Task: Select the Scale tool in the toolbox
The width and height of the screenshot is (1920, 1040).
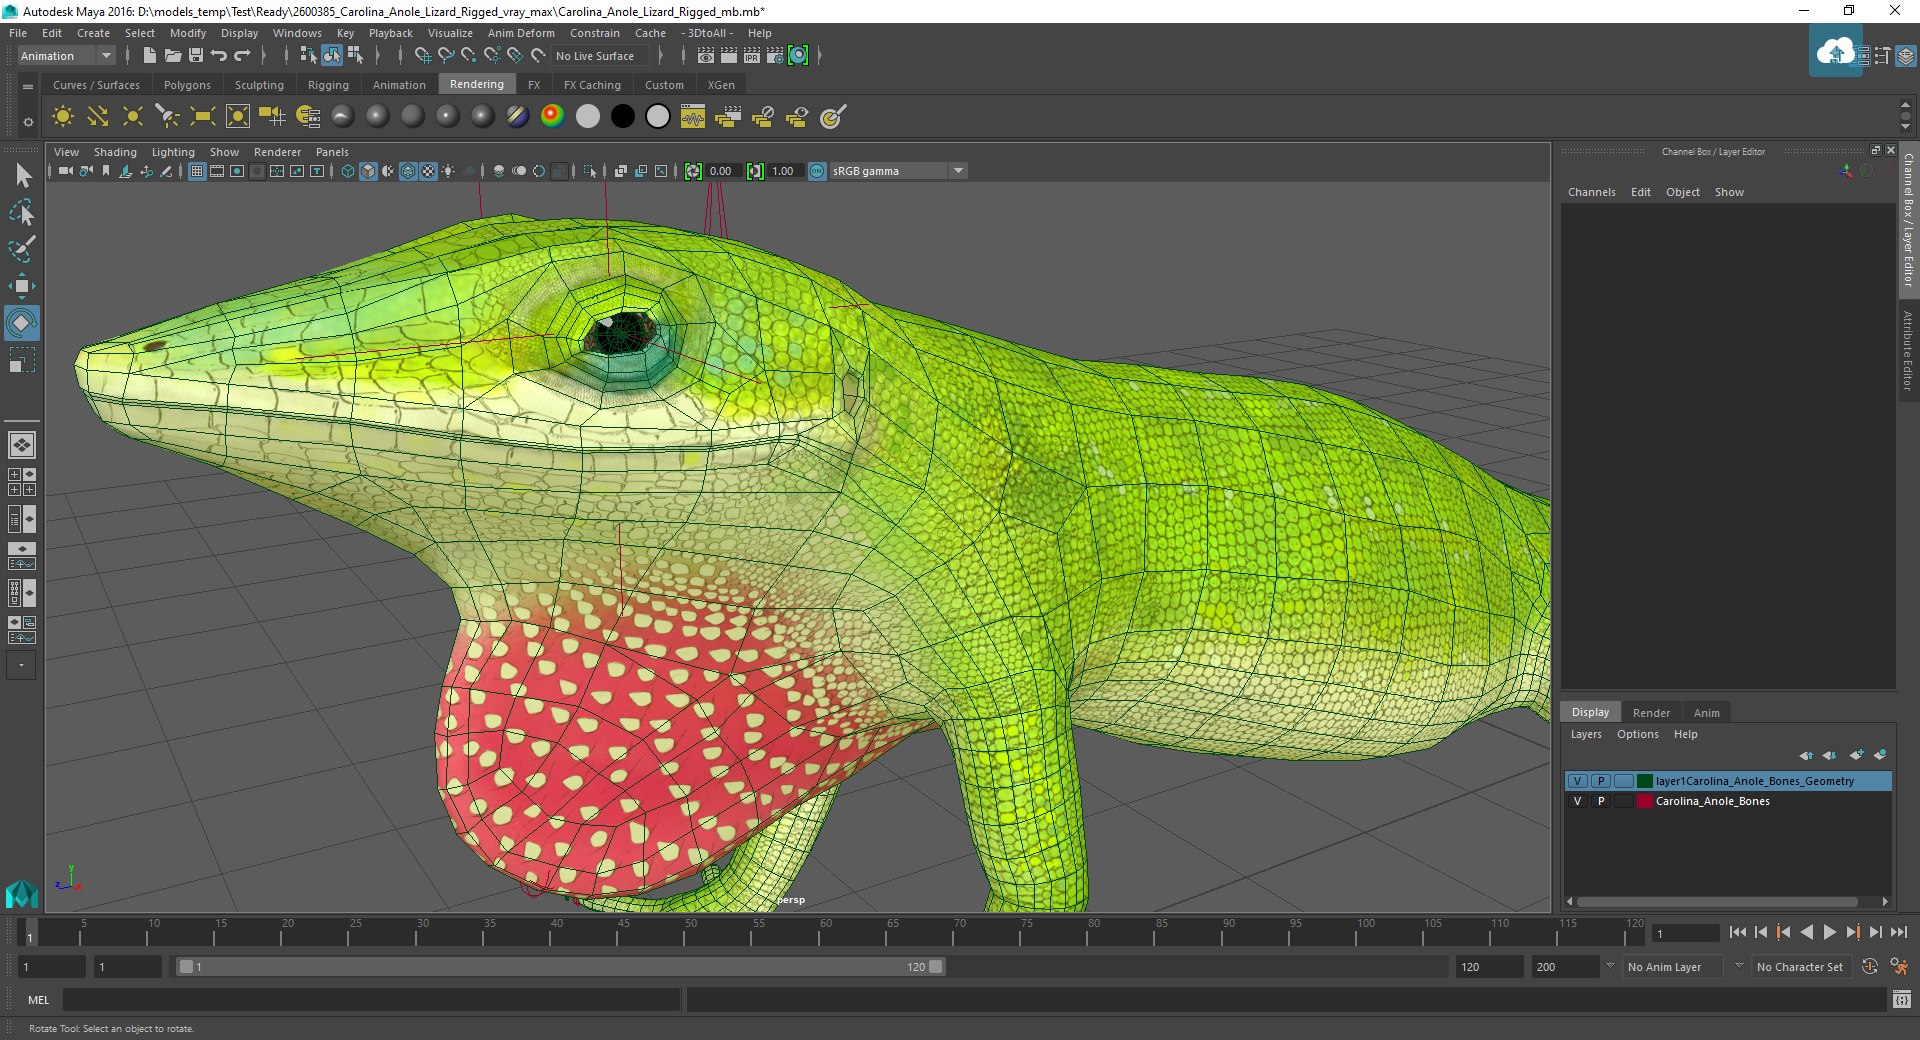Action: (x=21, y=360)
